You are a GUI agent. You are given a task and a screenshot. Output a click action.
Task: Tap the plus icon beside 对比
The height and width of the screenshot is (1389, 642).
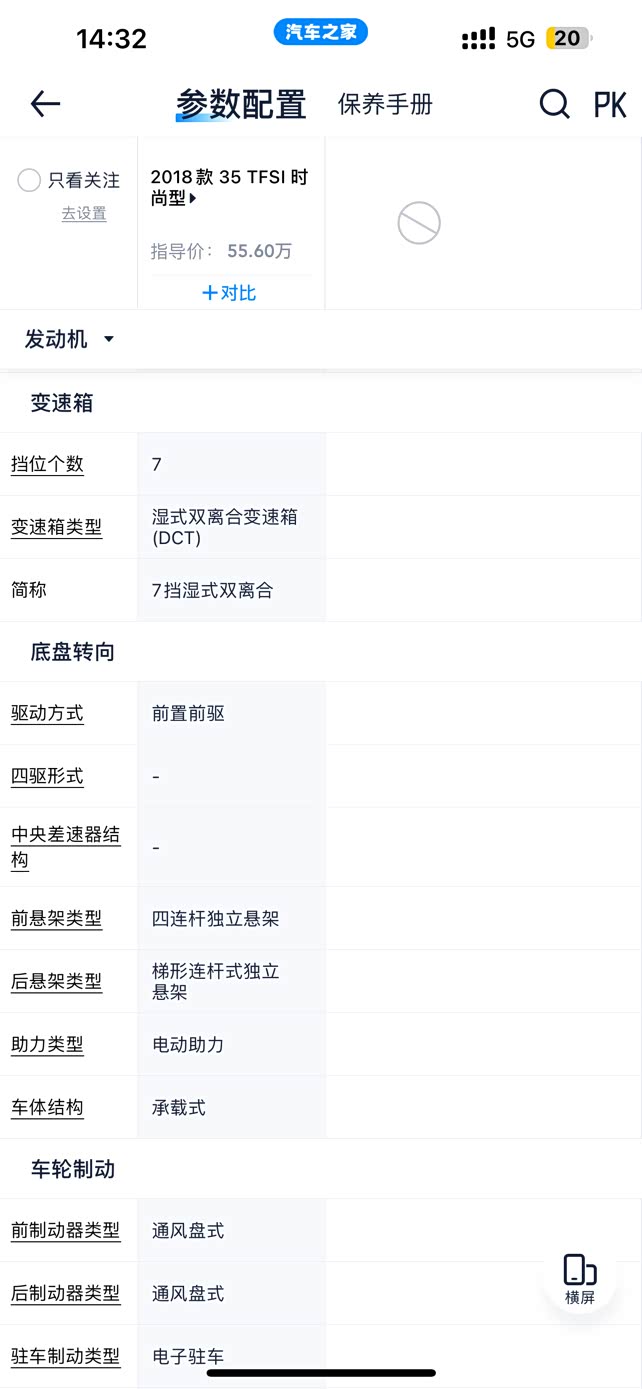tap(209, 293)
